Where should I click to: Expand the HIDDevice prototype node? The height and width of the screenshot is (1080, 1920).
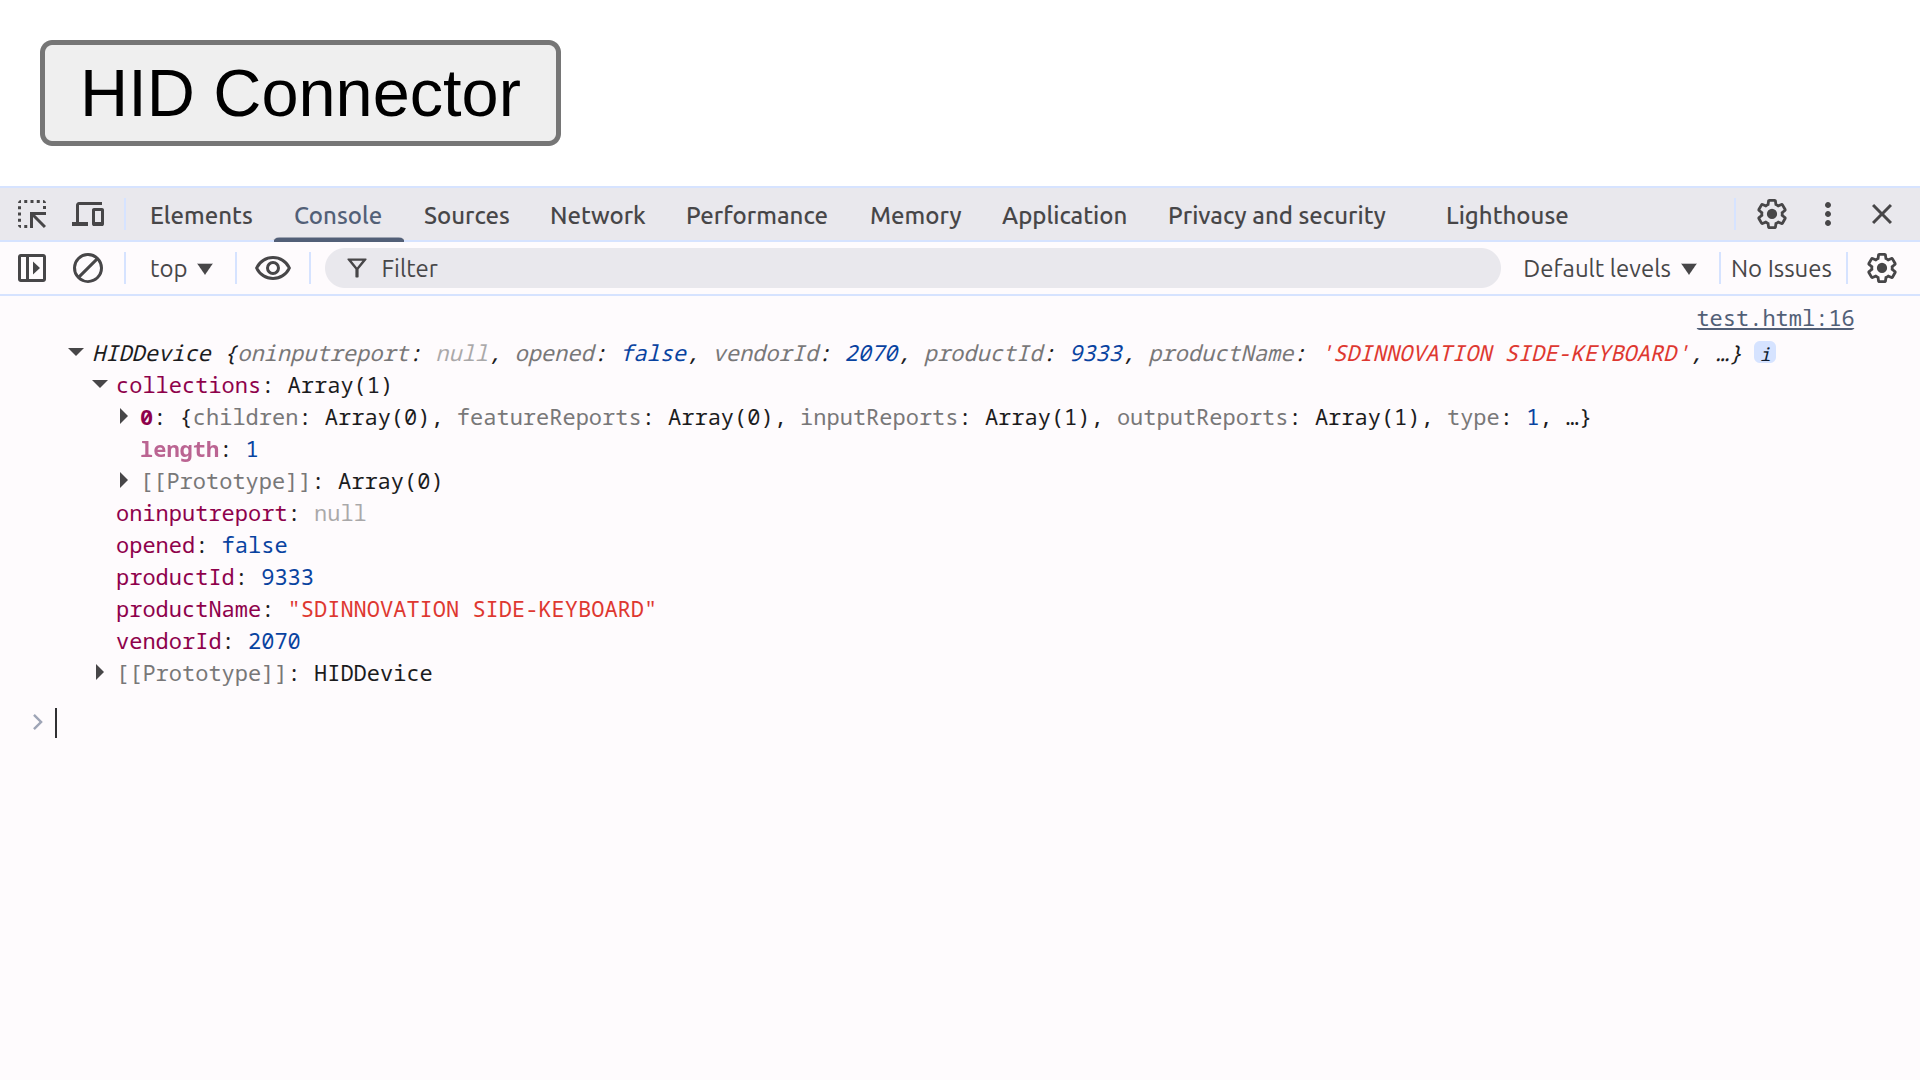click(x=100, y=673)
